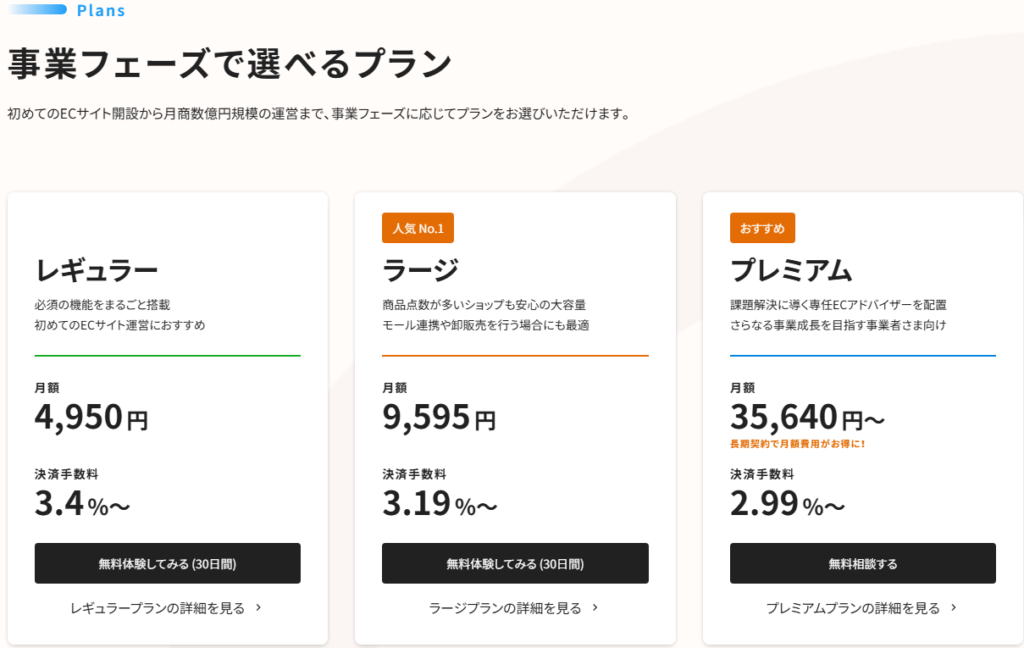Click the arrow icon beside プレミアムプランの詳細を見る

[x=953, y=608]
